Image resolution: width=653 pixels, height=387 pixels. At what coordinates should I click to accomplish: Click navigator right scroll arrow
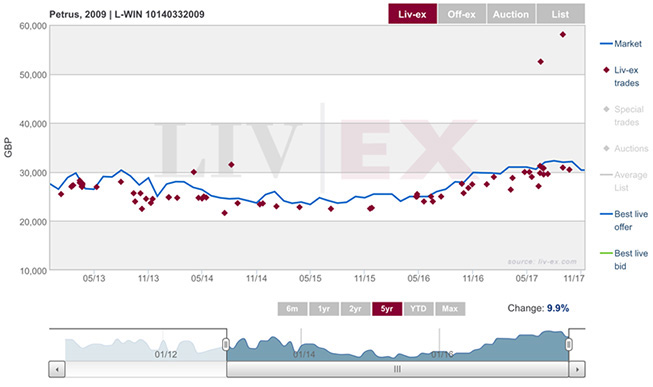[577, 370]
